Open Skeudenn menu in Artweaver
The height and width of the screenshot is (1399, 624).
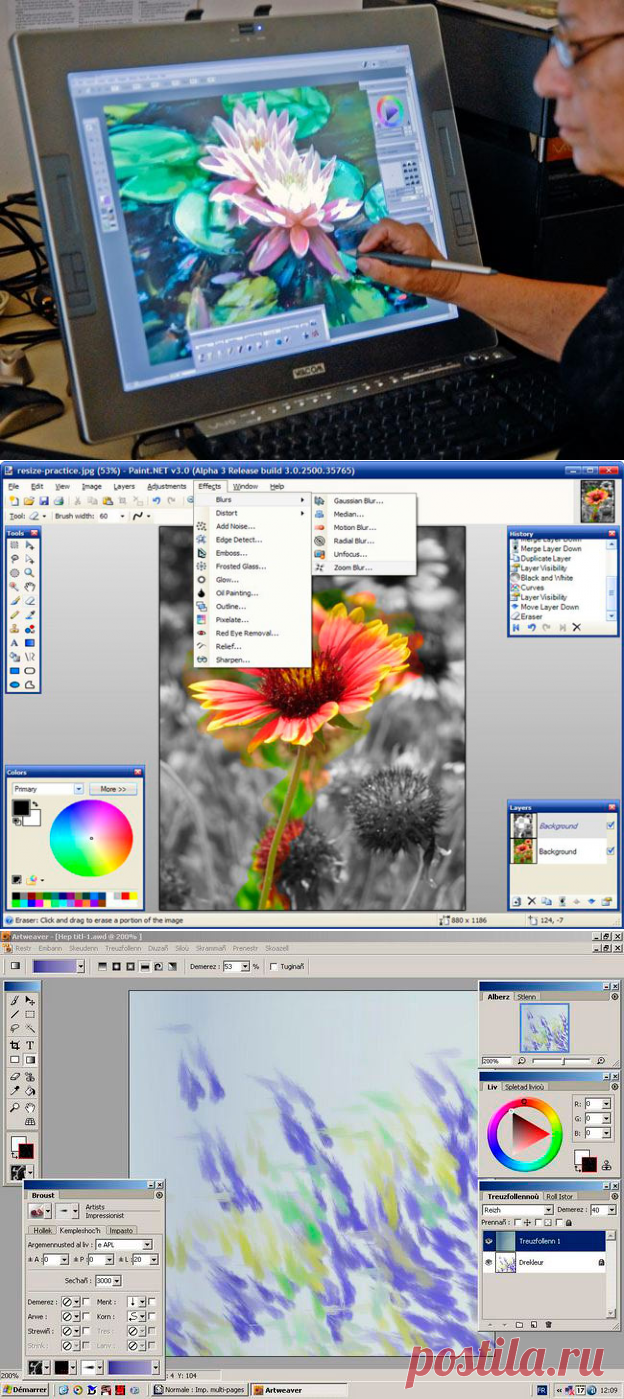(x=83, y=948)
